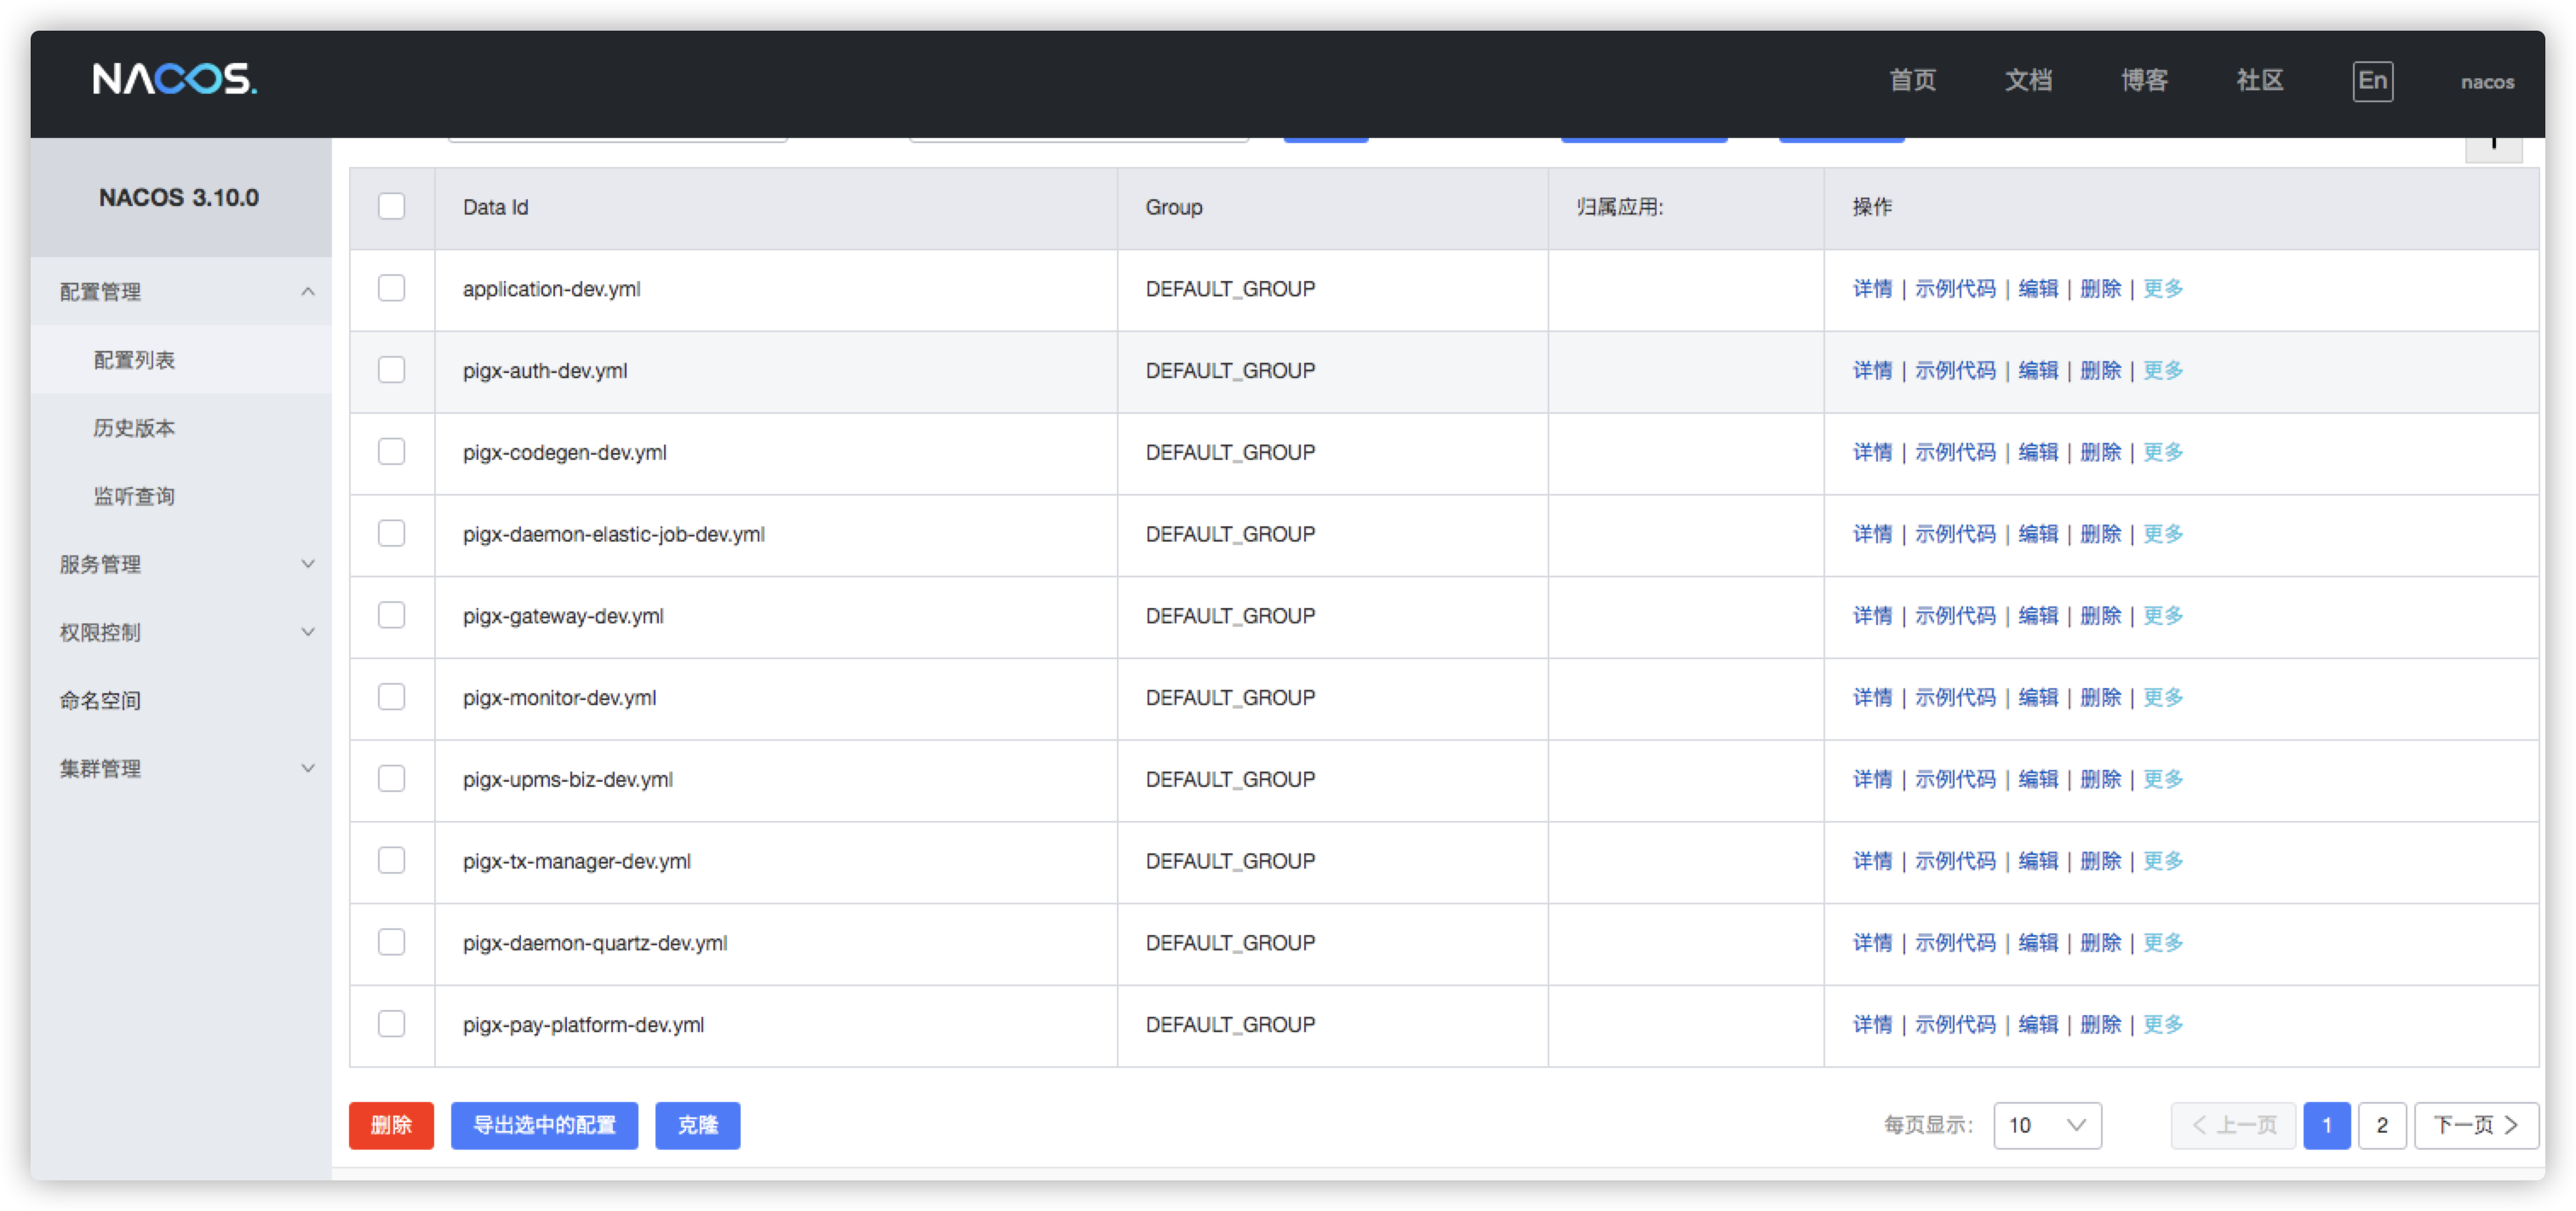2576x1211 pixels.
Task: Open 历史版本 in the sidebar
Action: 134,428
